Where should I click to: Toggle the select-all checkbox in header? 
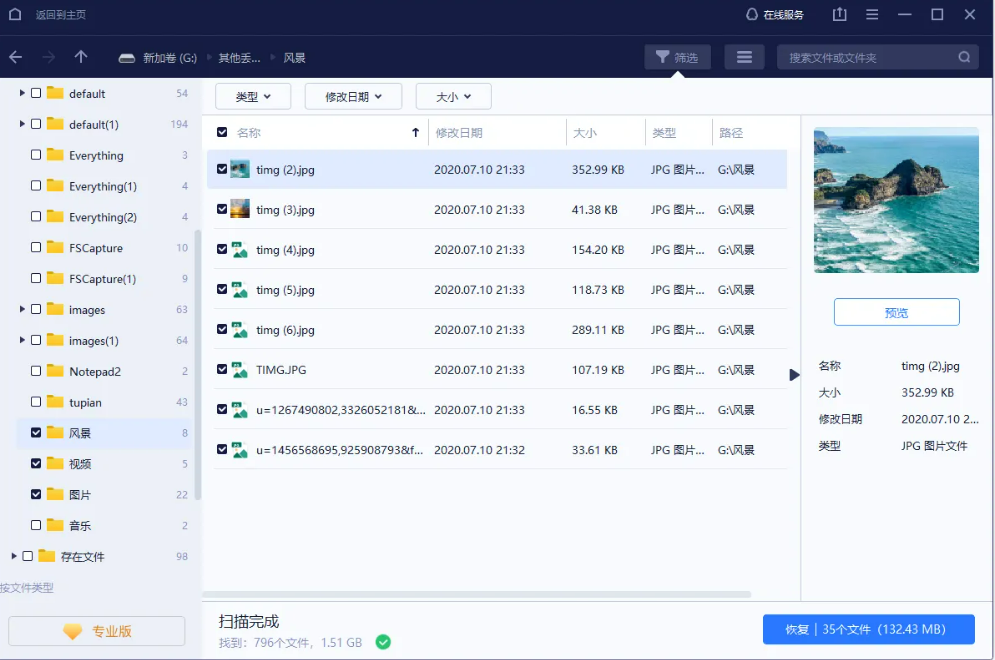(x=222, y=132)
